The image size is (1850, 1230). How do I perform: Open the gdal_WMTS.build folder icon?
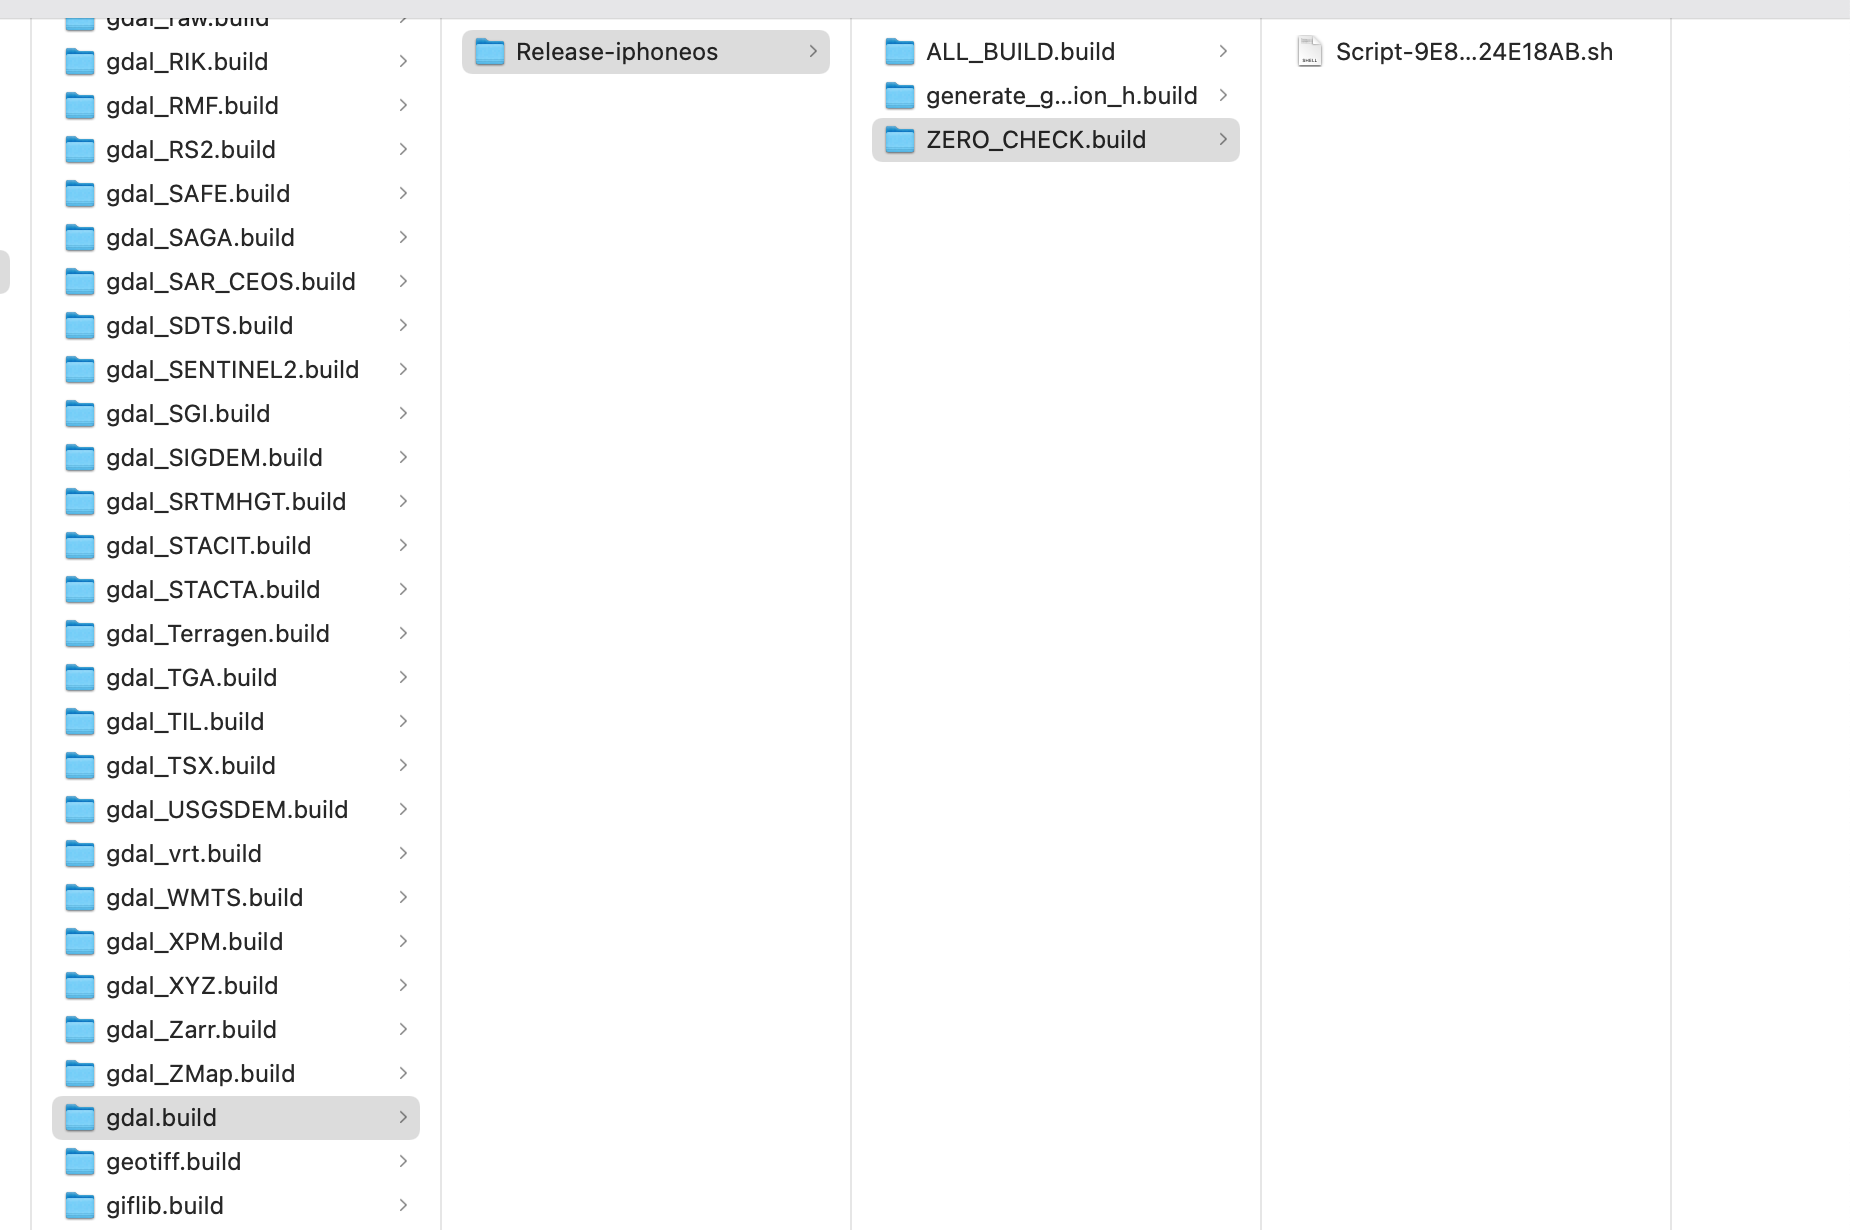79,897
